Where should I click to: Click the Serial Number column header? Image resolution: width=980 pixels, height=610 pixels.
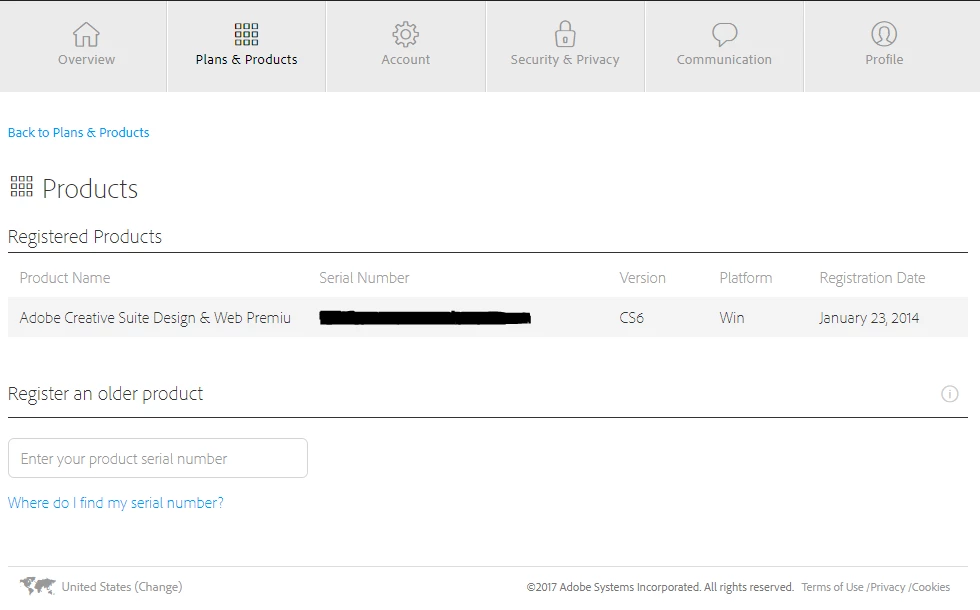click(x=364, y=278)
